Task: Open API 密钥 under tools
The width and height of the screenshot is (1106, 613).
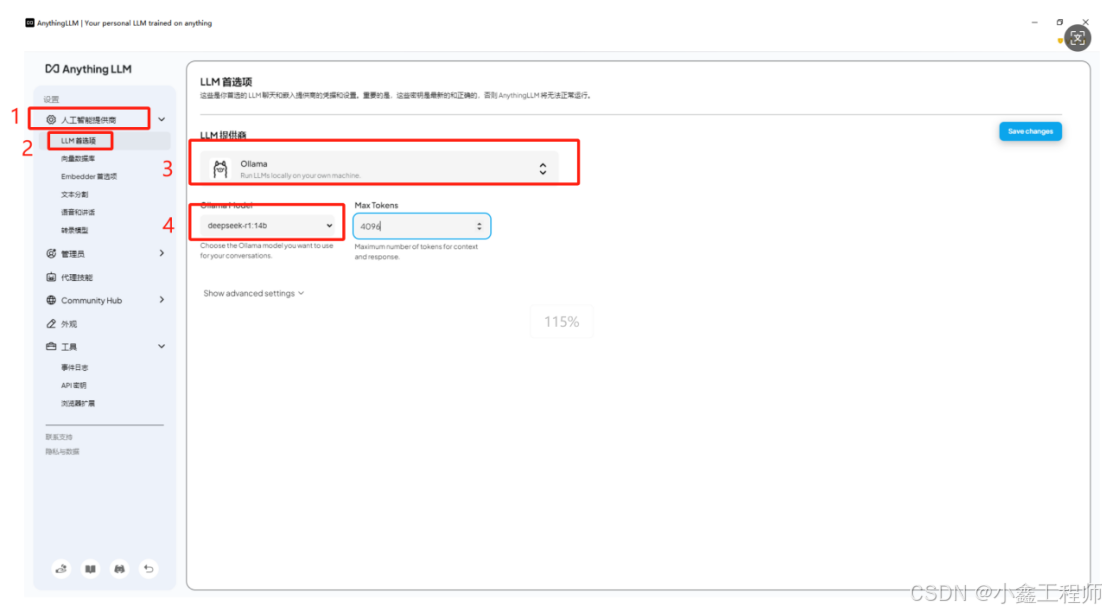Action: (73, 386)
